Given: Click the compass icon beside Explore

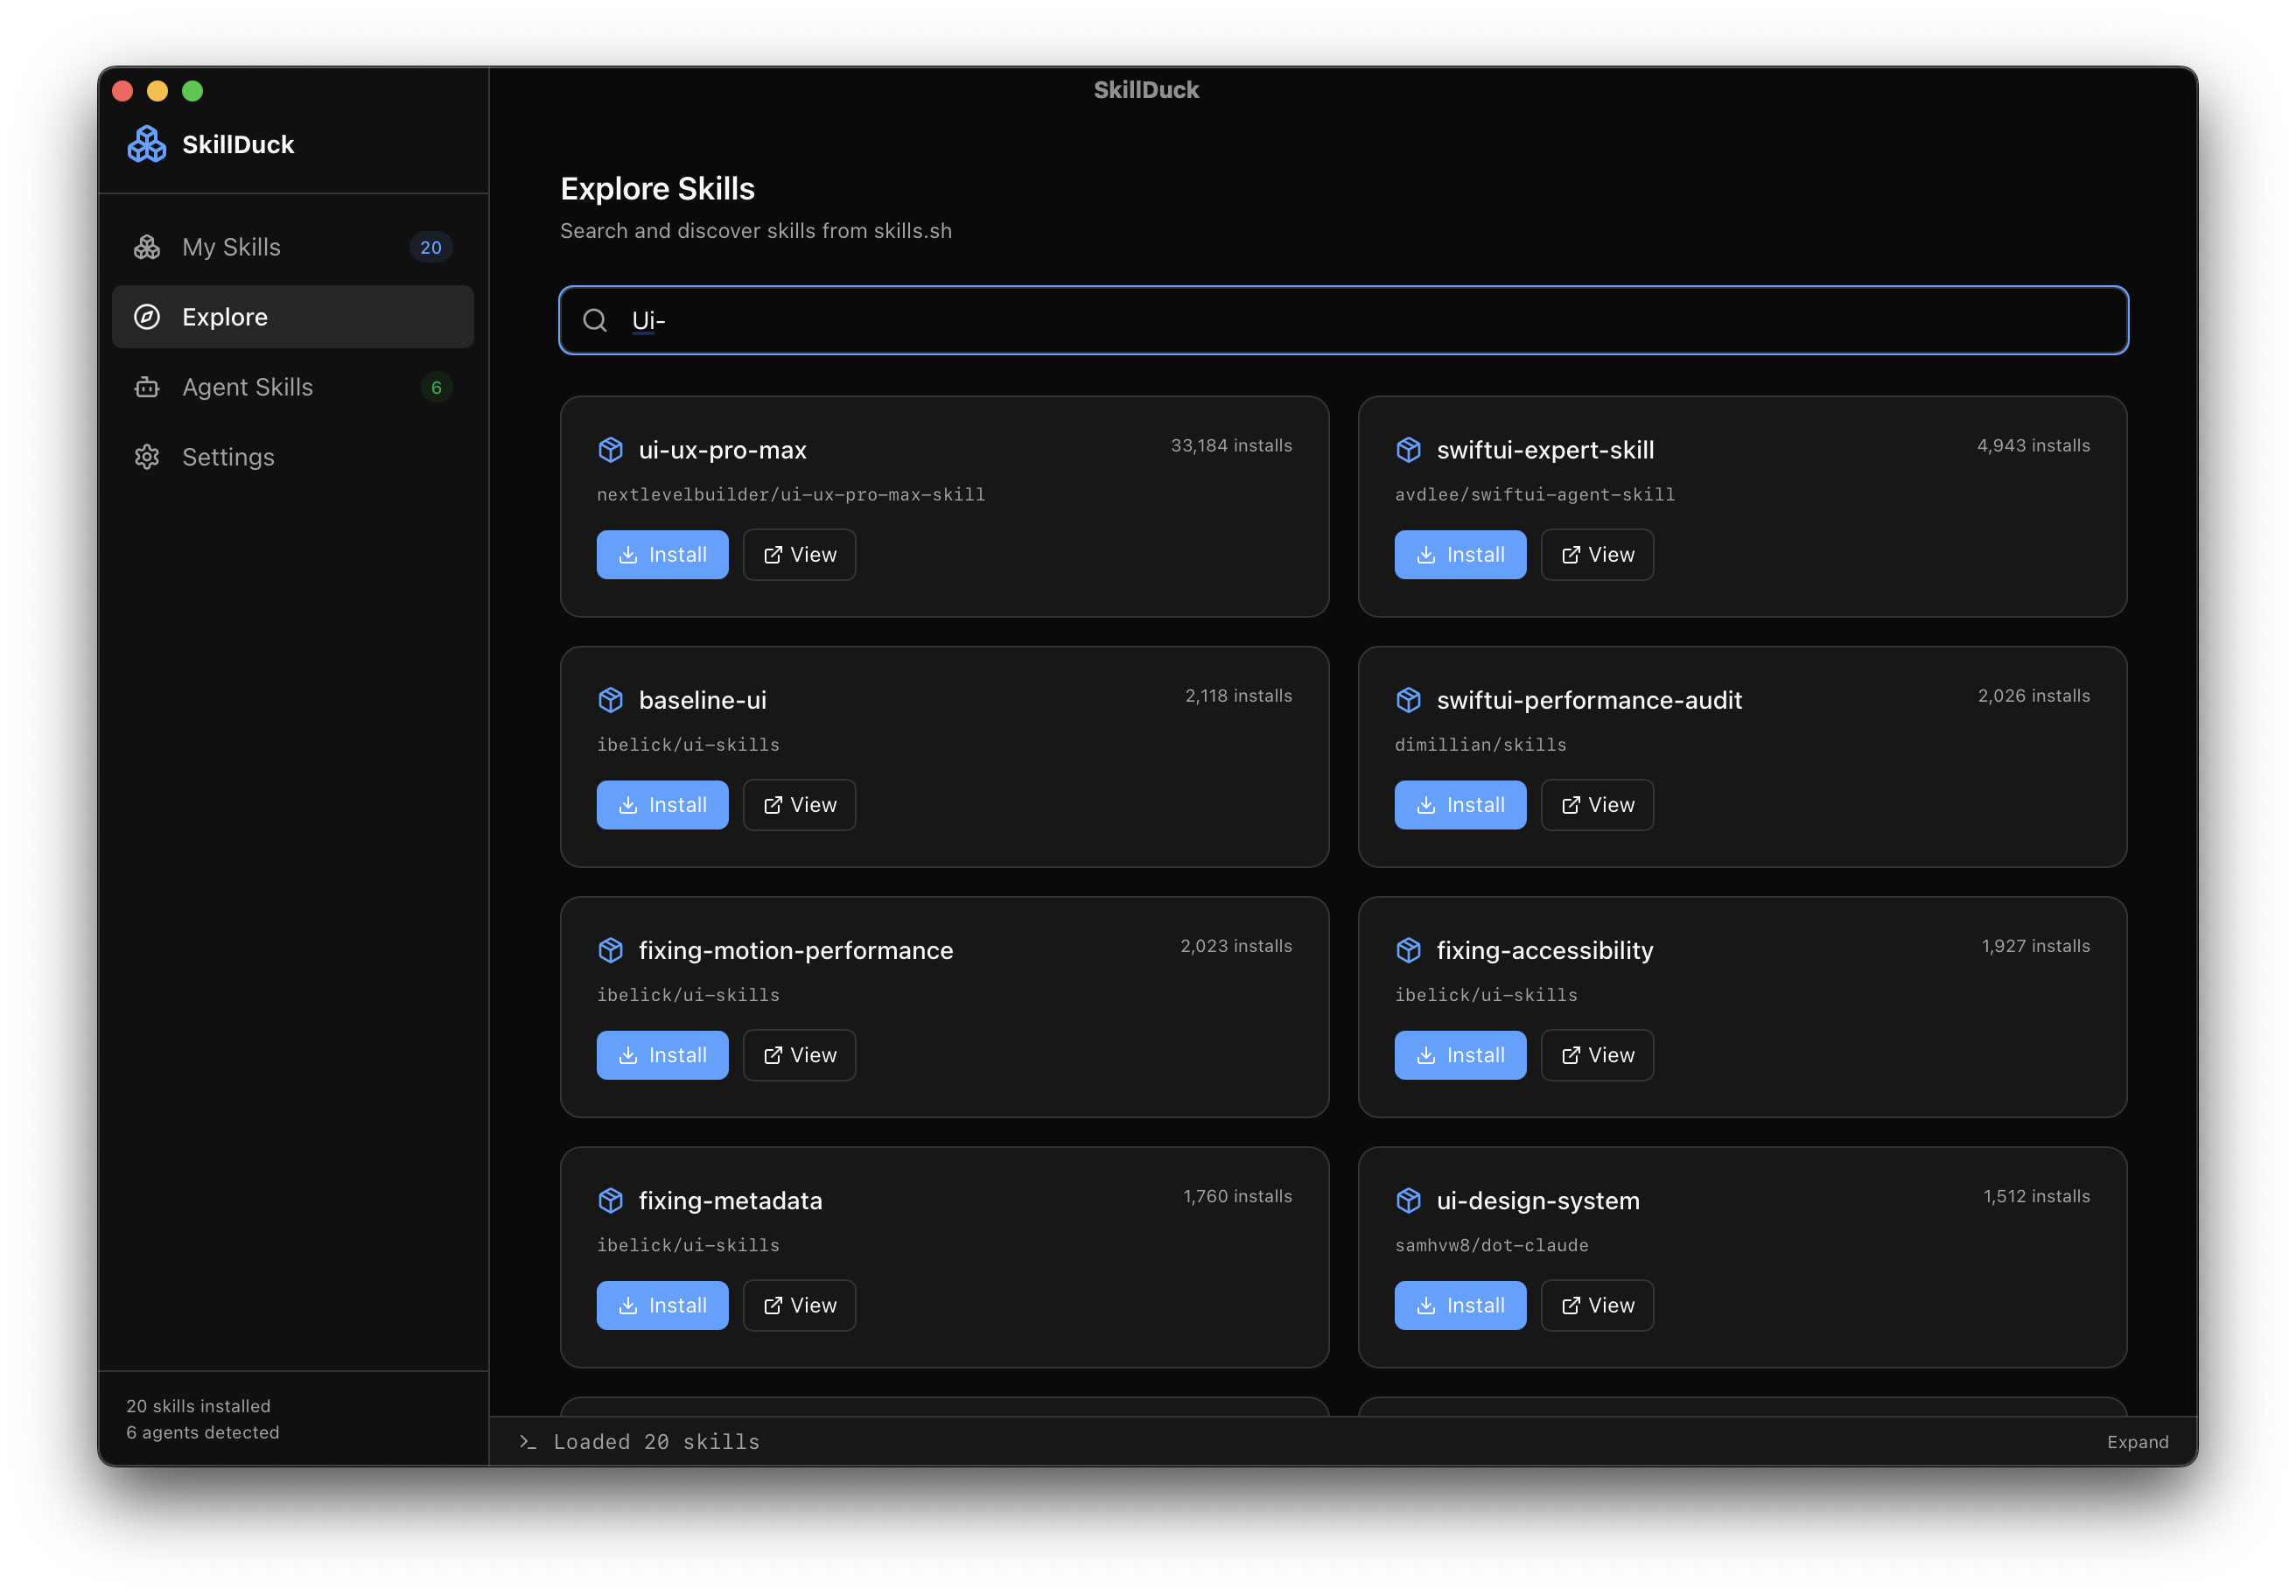Looking at the screenshot, I should 147,317.
